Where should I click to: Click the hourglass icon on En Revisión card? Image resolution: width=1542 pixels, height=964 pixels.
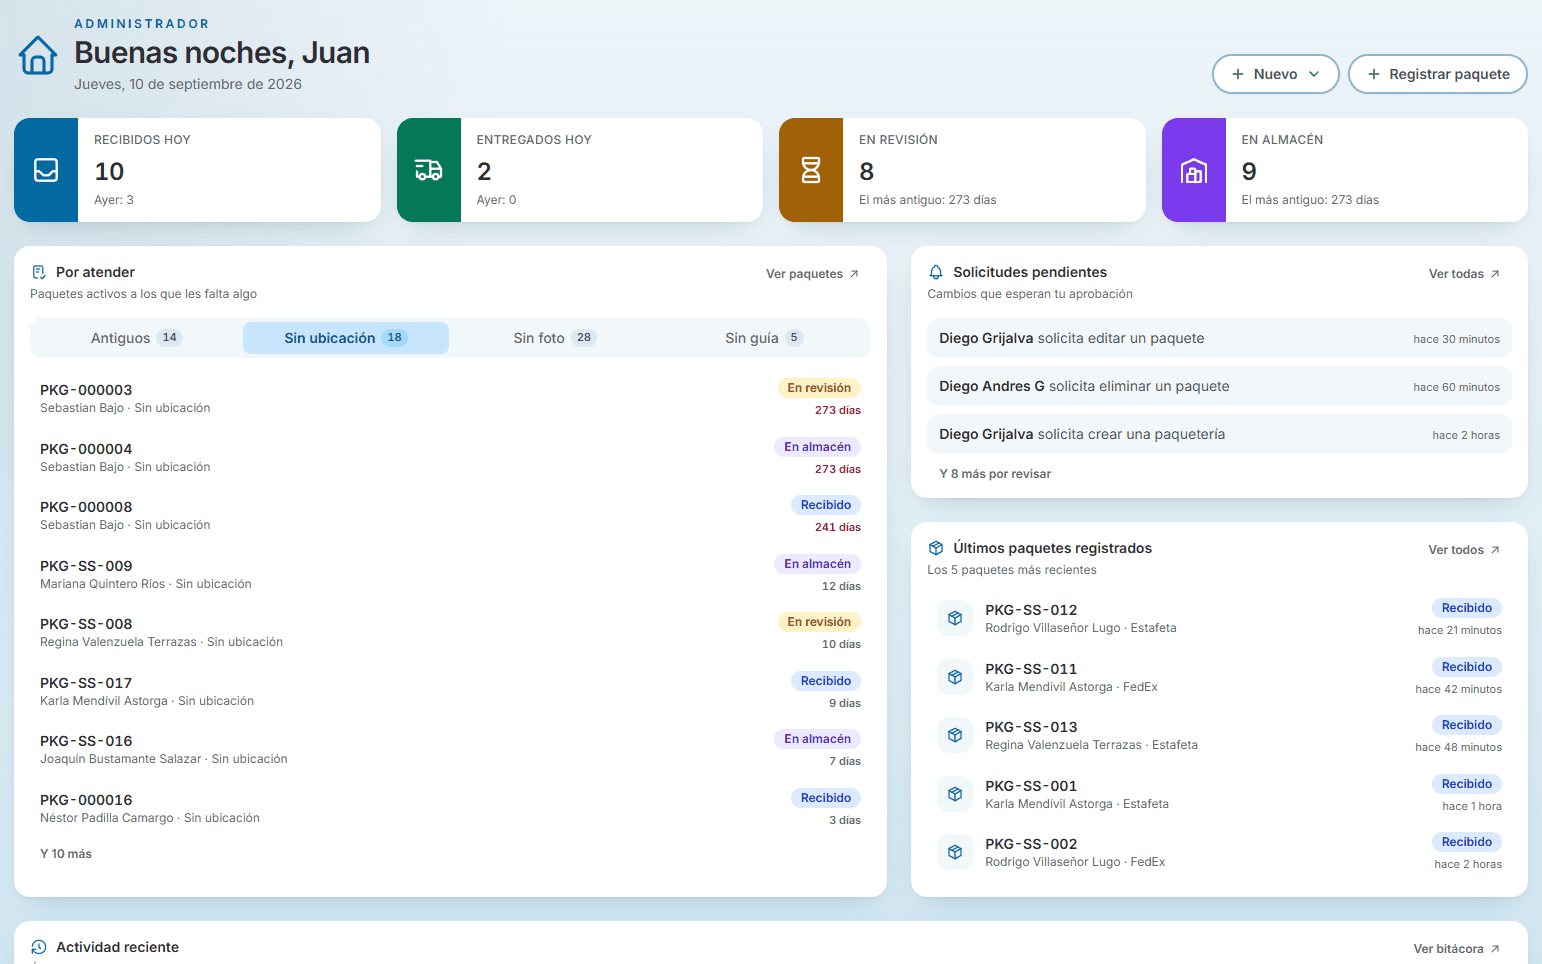811,170
